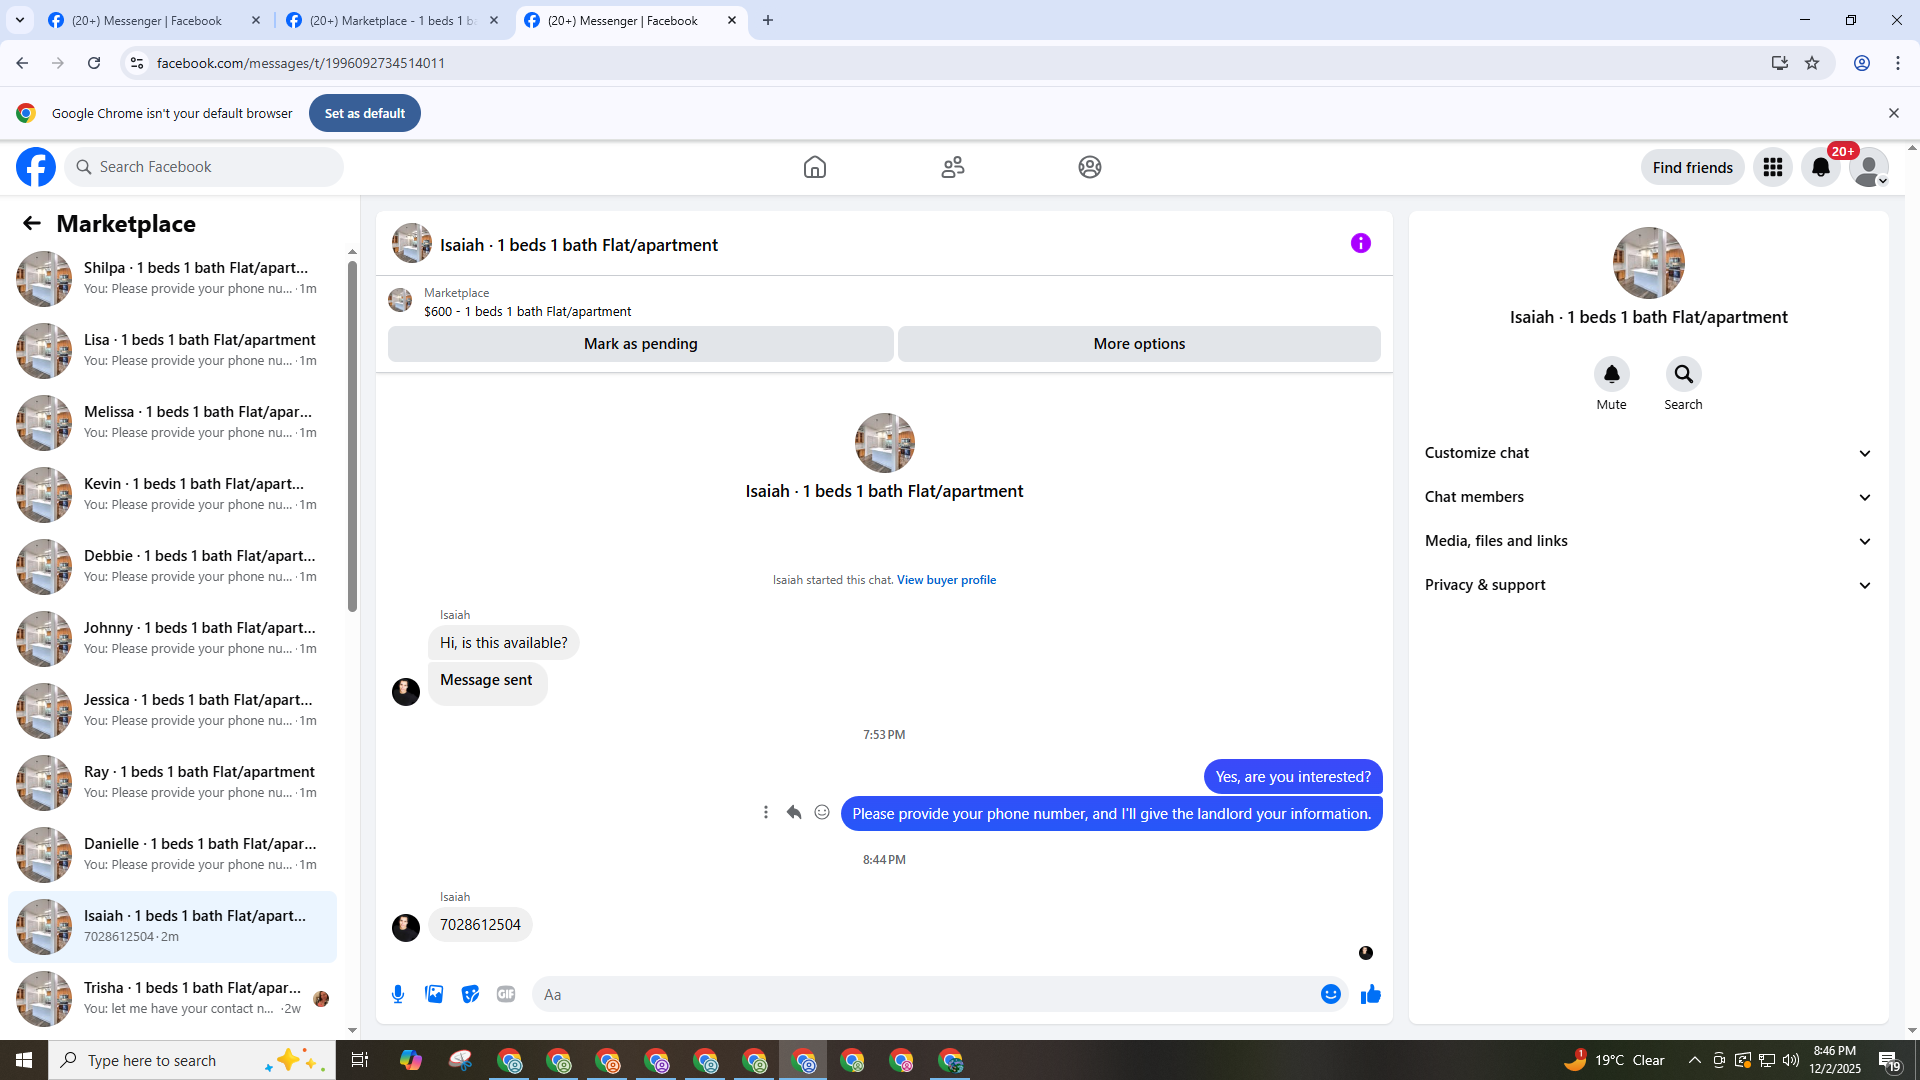This screenshot has height=1080, width=1920.
Task: Open more options for sent message
Action: pos(766,812)
